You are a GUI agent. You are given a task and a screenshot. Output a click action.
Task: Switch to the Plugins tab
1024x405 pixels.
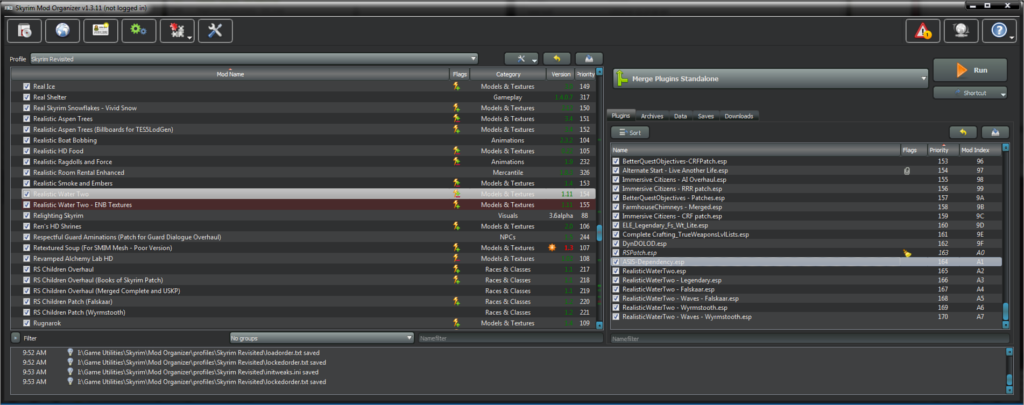coord(621,116)
